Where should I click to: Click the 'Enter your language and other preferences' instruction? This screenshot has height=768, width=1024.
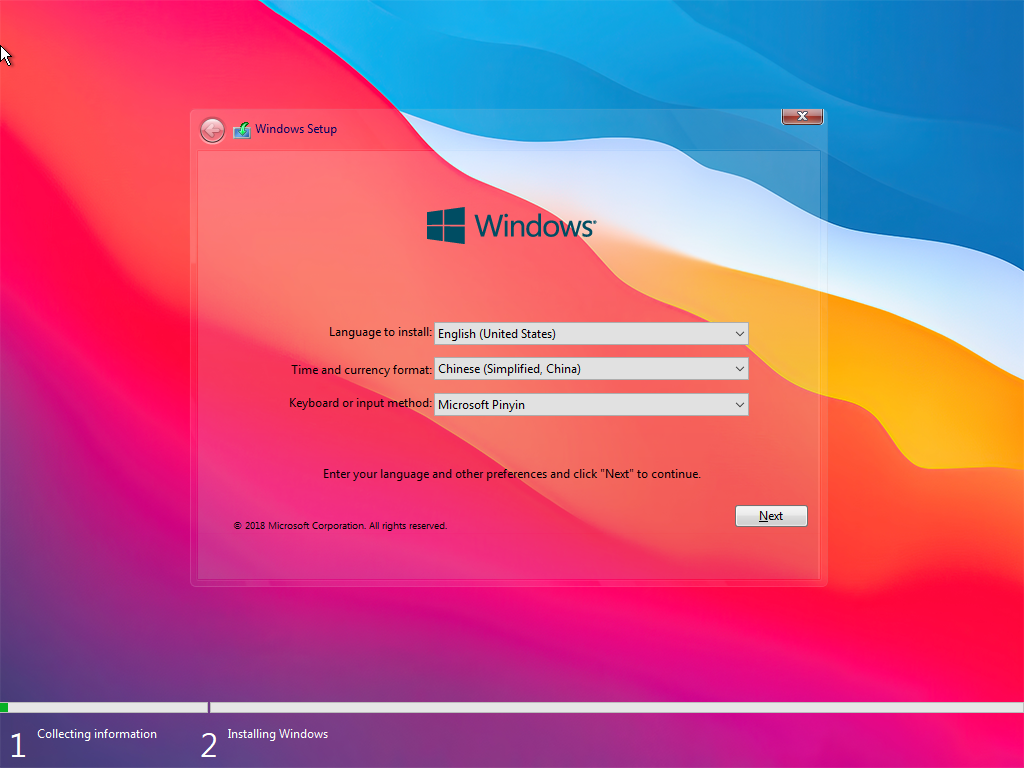512,474
